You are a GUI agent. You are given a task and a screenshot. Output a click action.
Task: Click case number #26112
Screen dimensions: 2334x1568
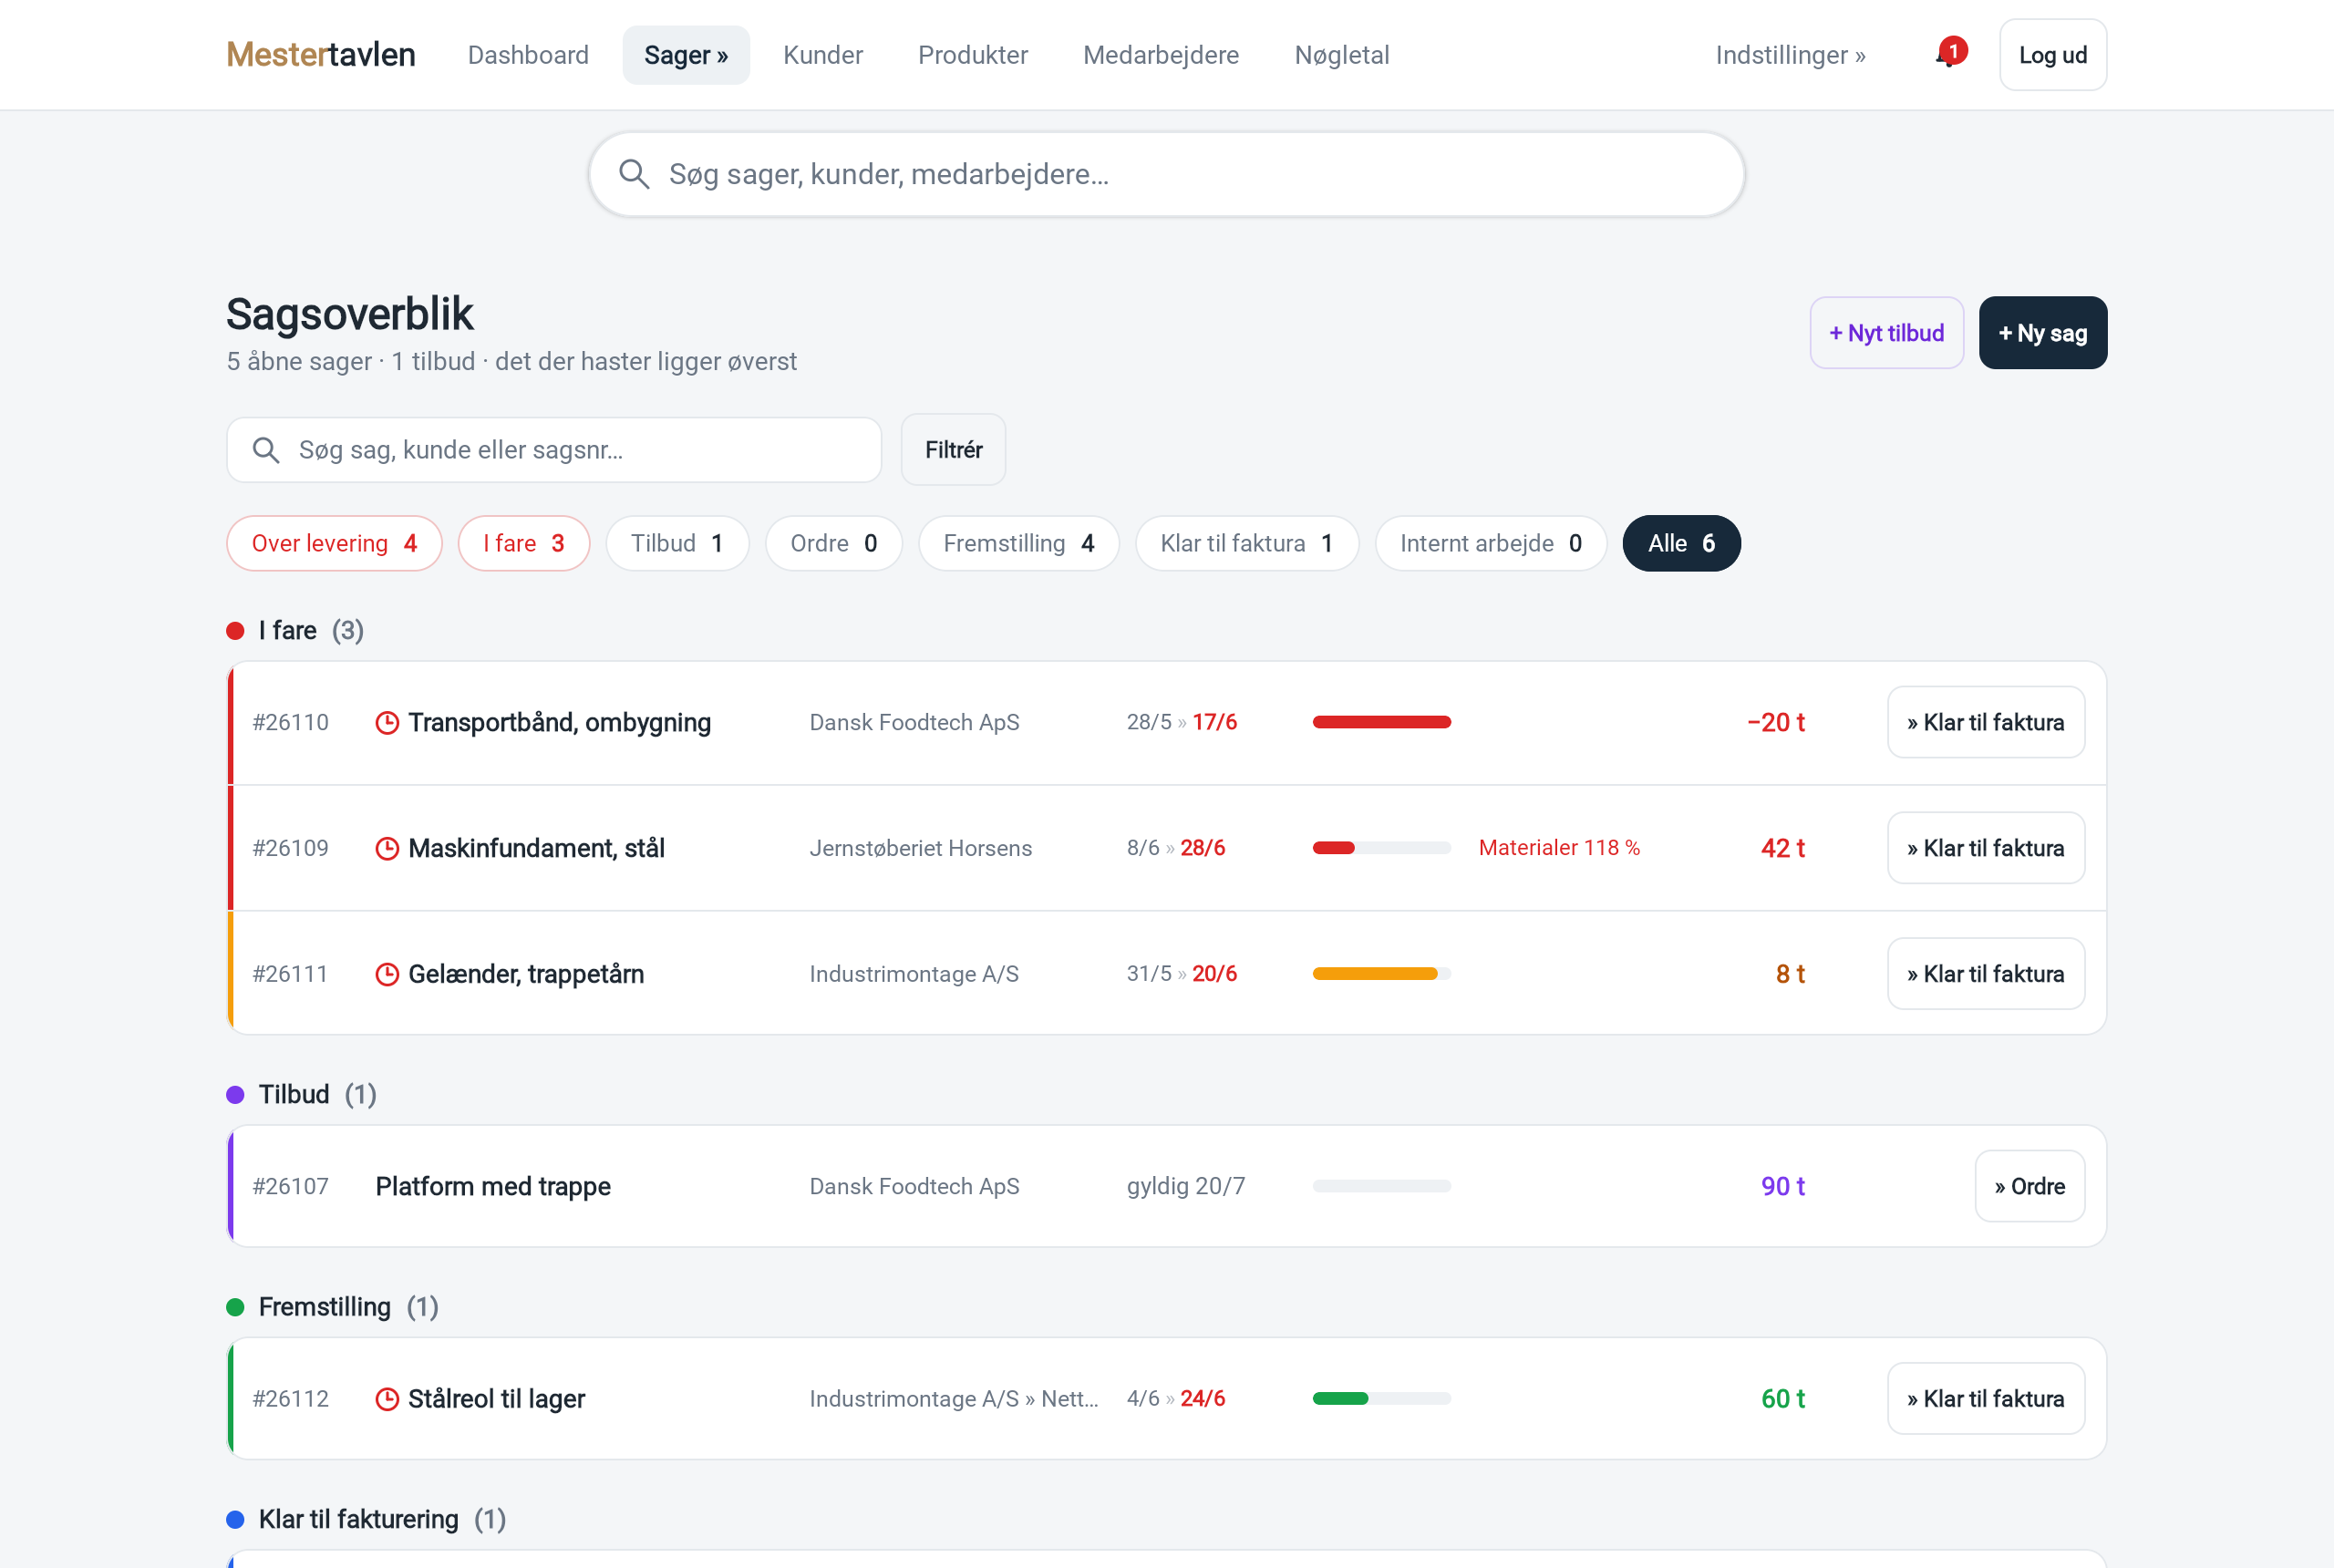[x=290, y=1399]
